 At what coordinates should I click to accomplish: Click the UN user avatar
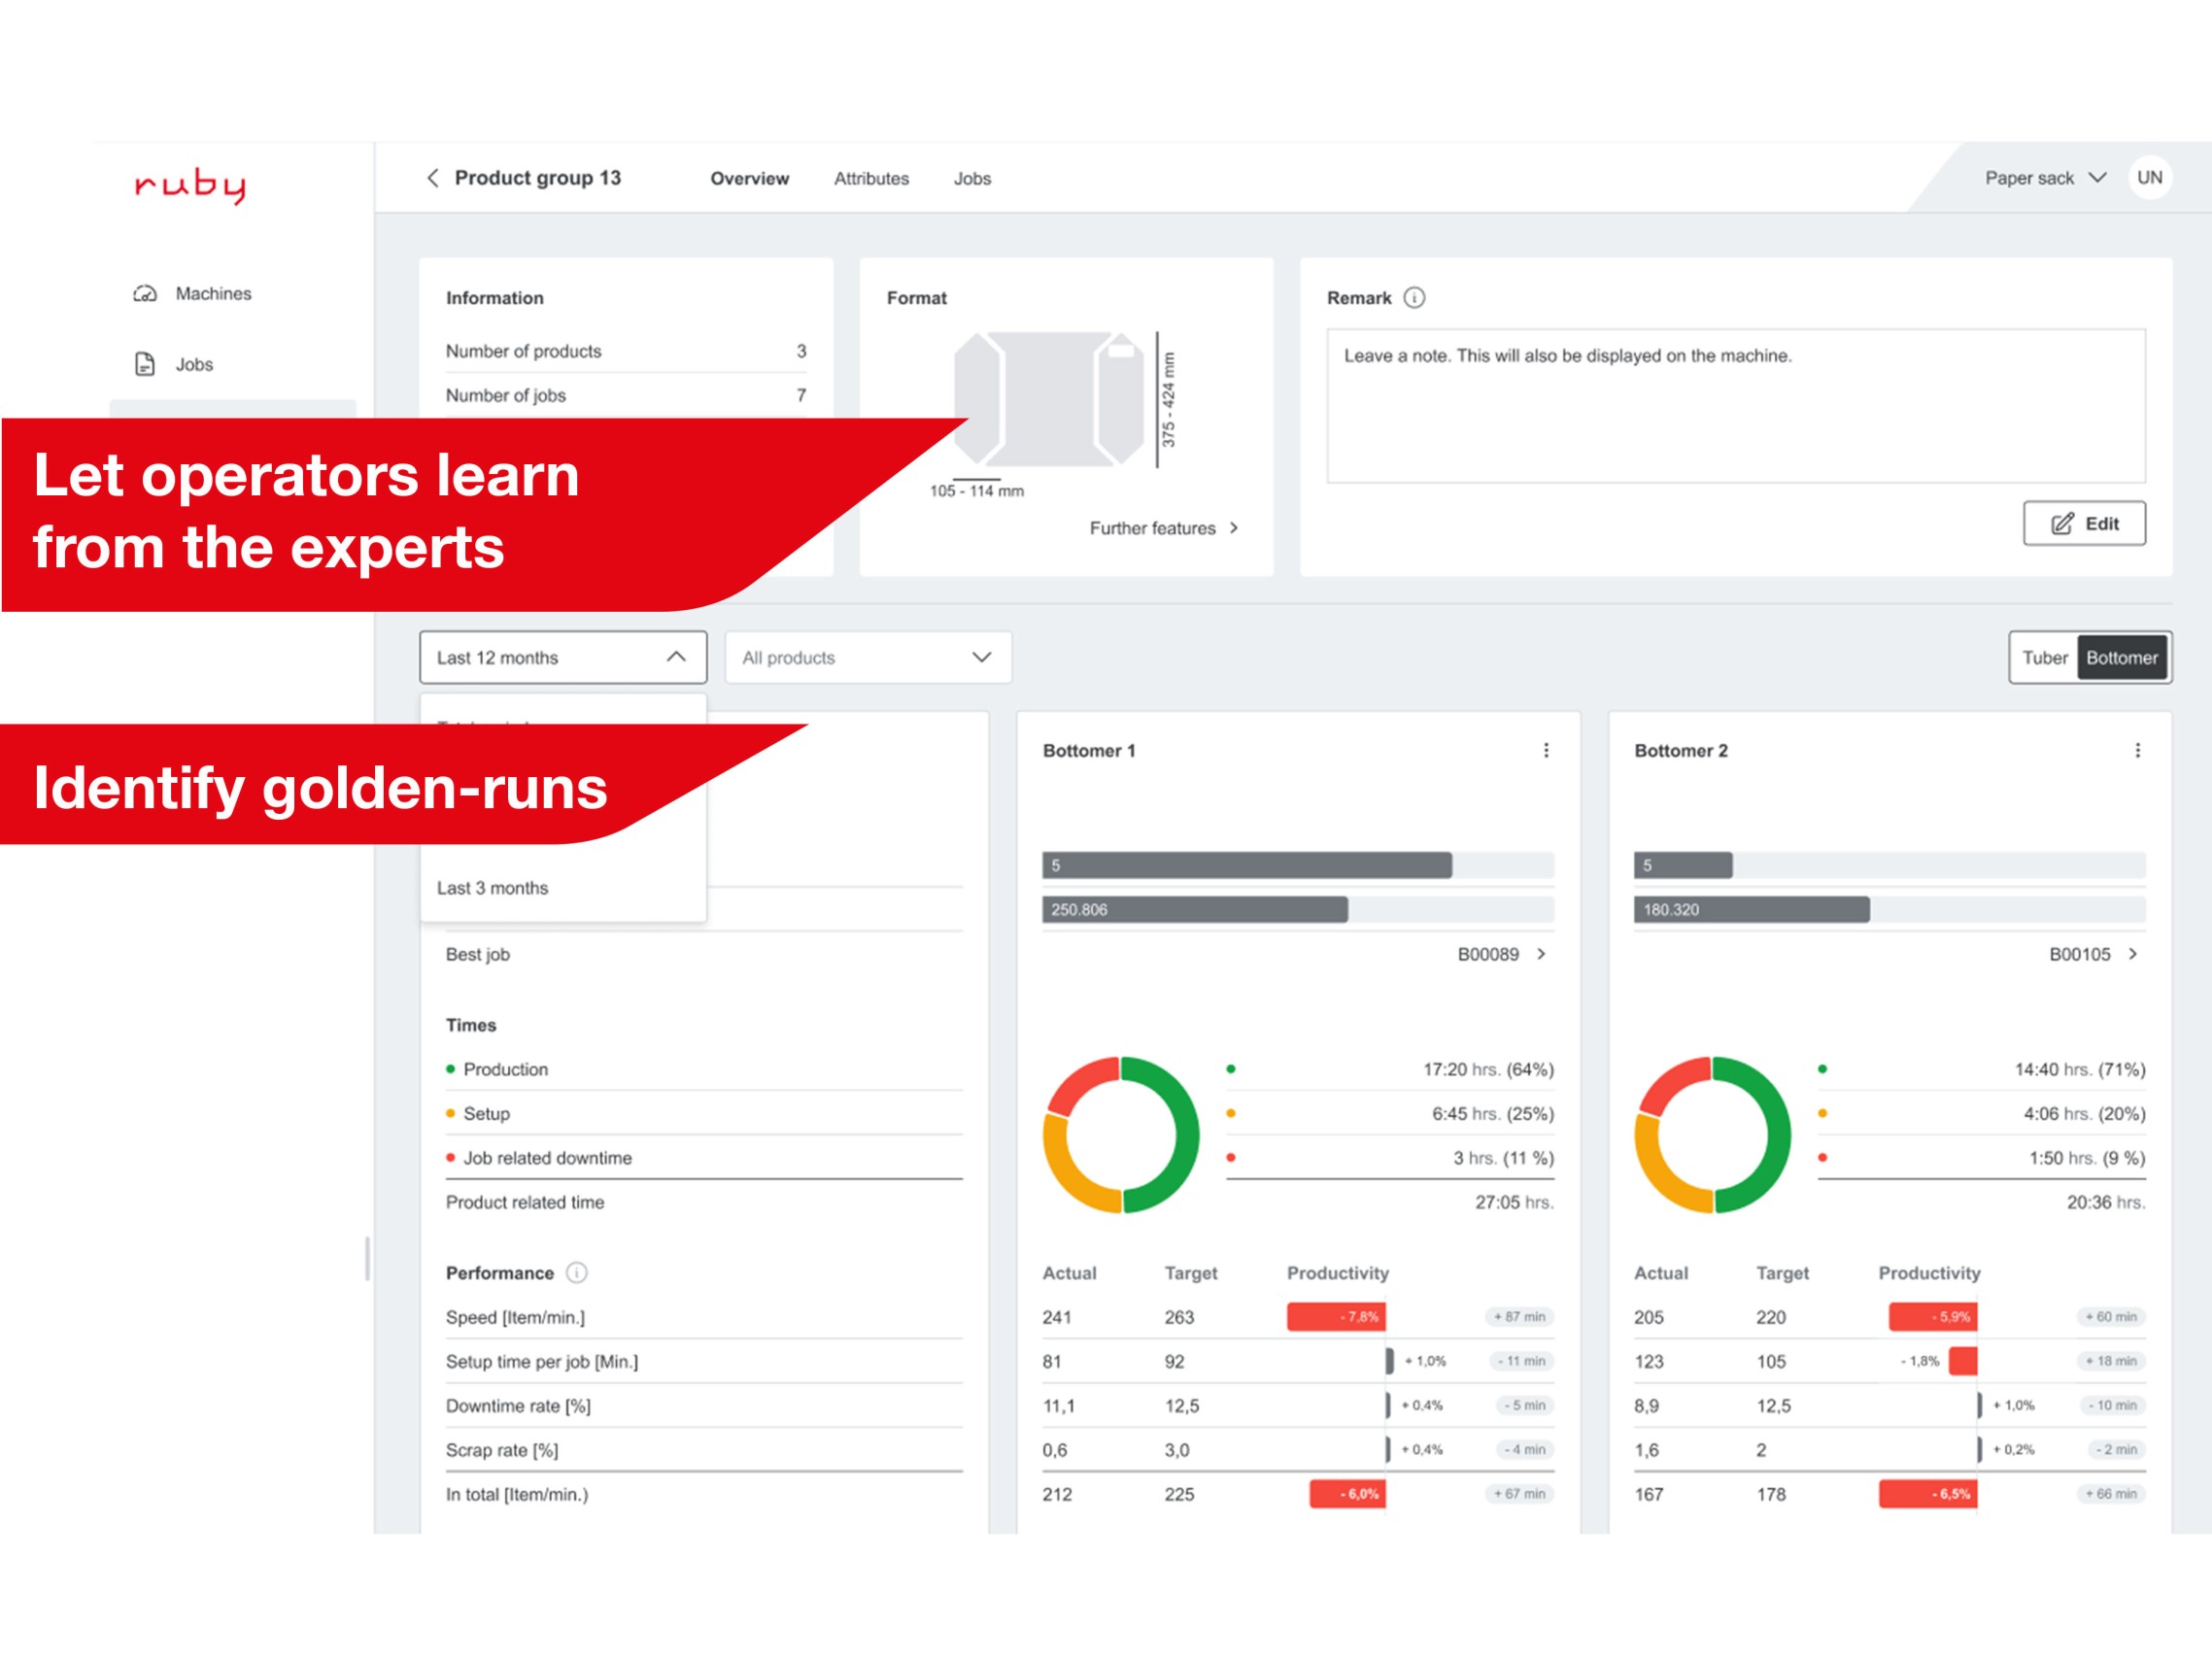[2149, 178]
